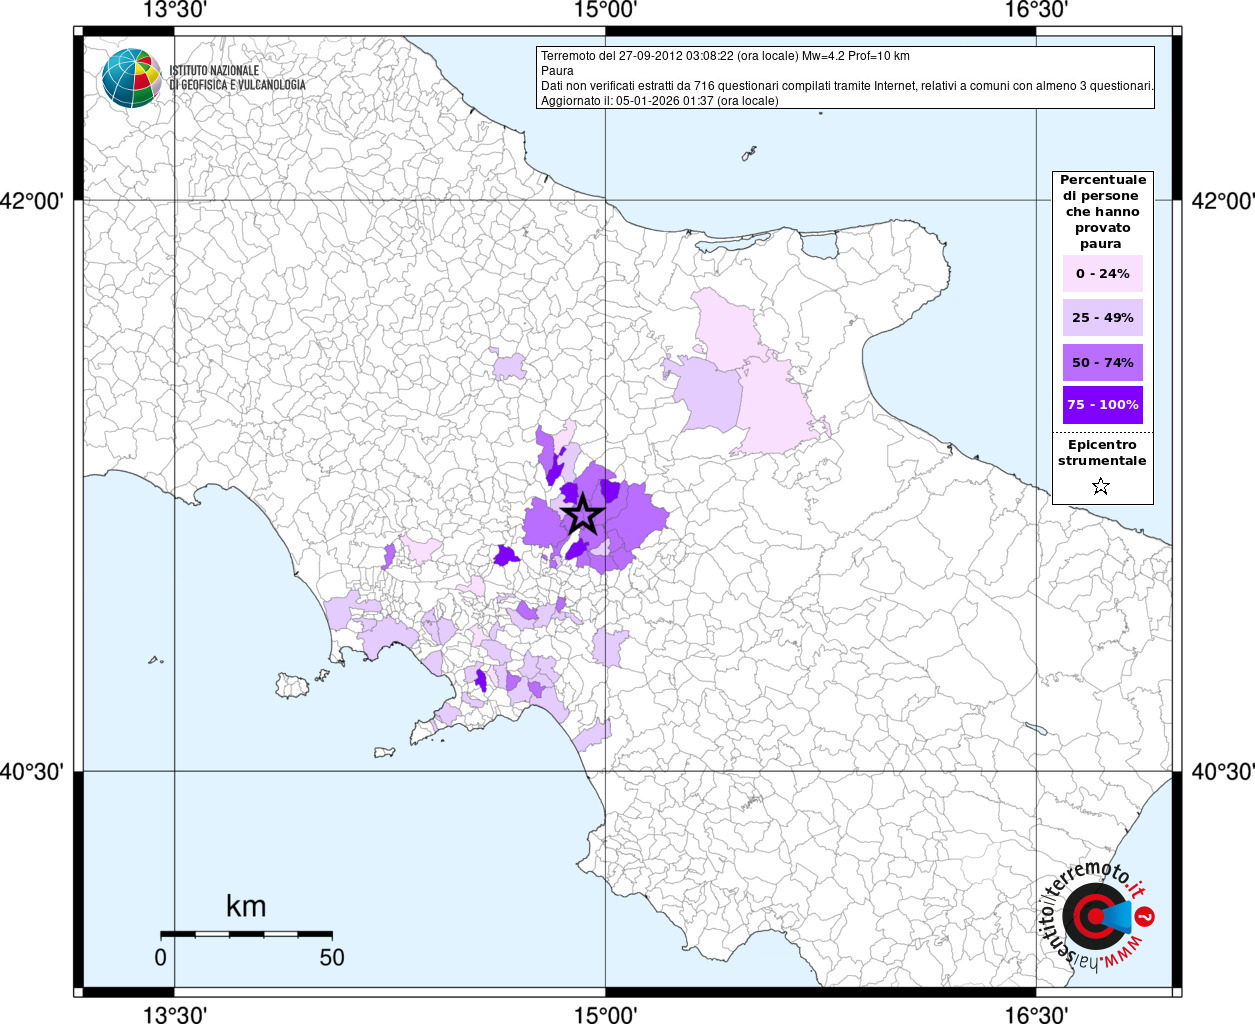Click the Percentuale di persone legend title
This screenshot has height=1024, width=1255.
(x=1102, y=212)
